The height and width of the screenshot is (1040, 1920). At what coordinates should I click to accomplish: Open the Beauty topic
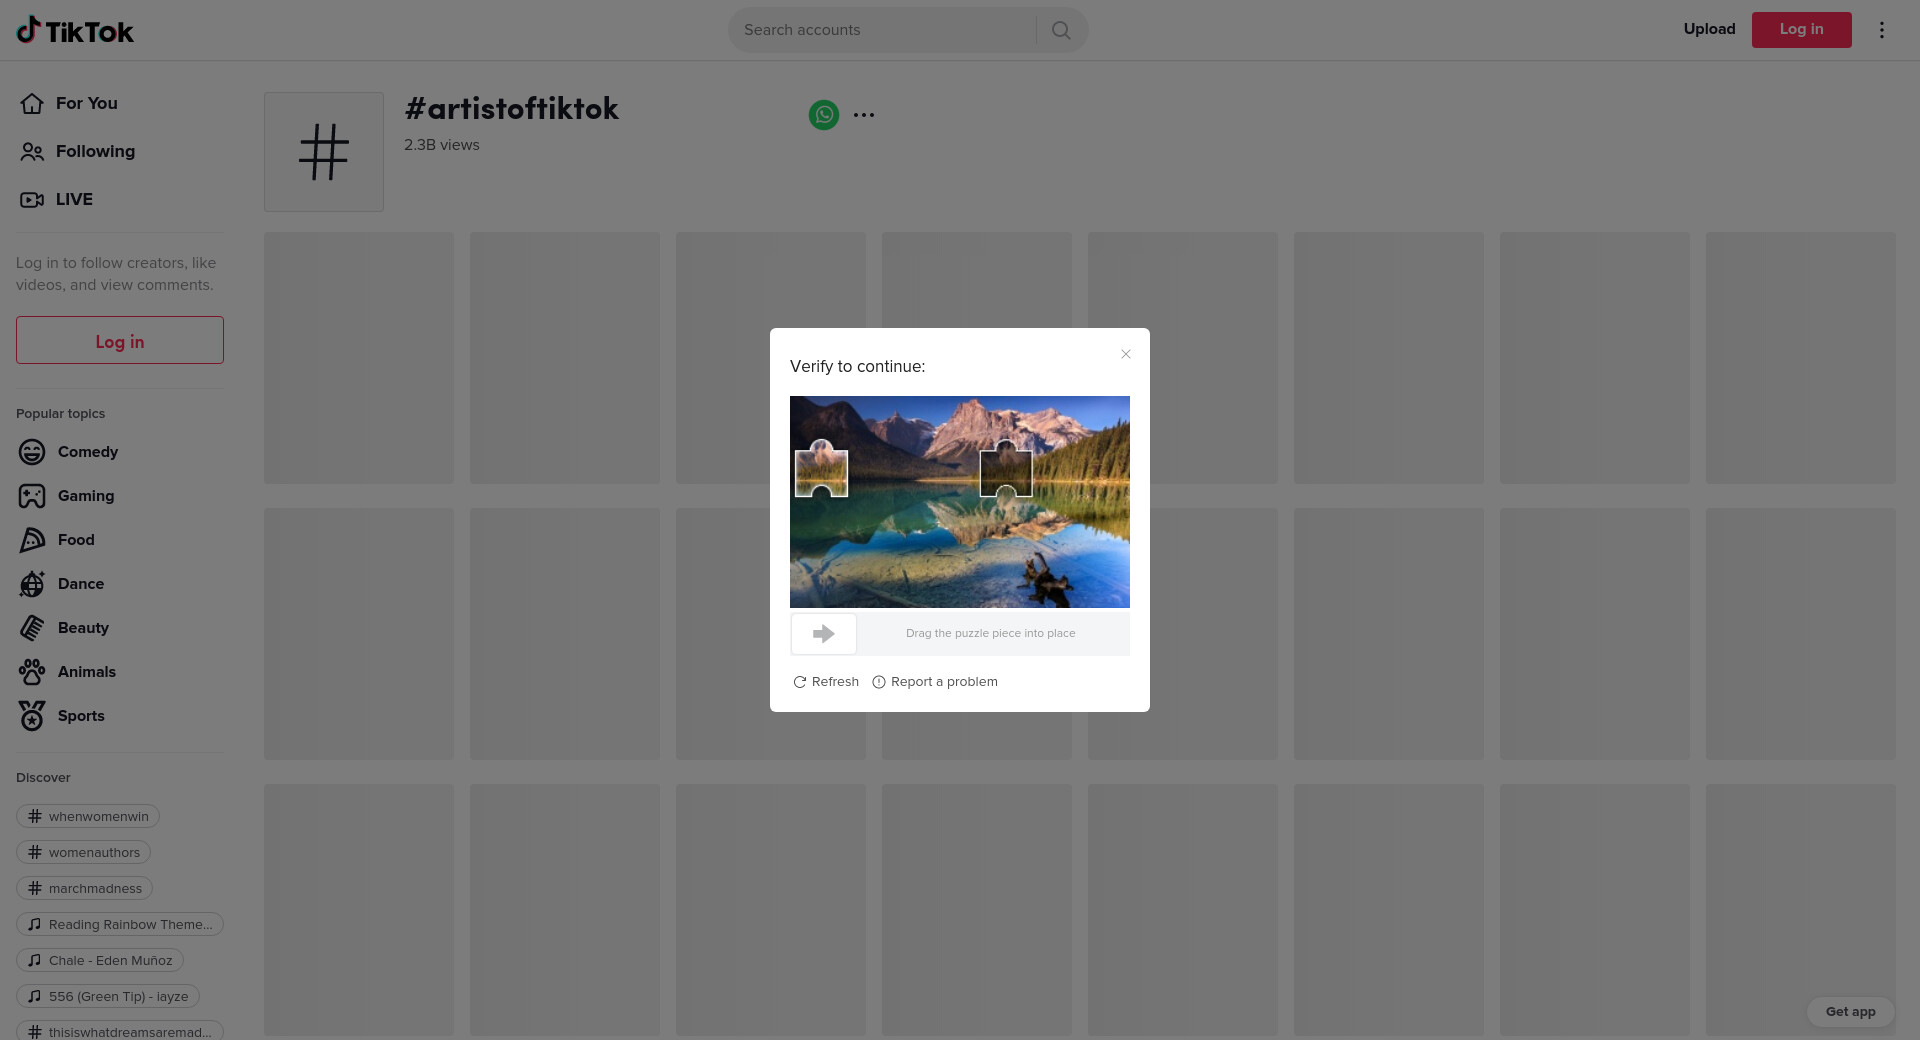[63, 628]
